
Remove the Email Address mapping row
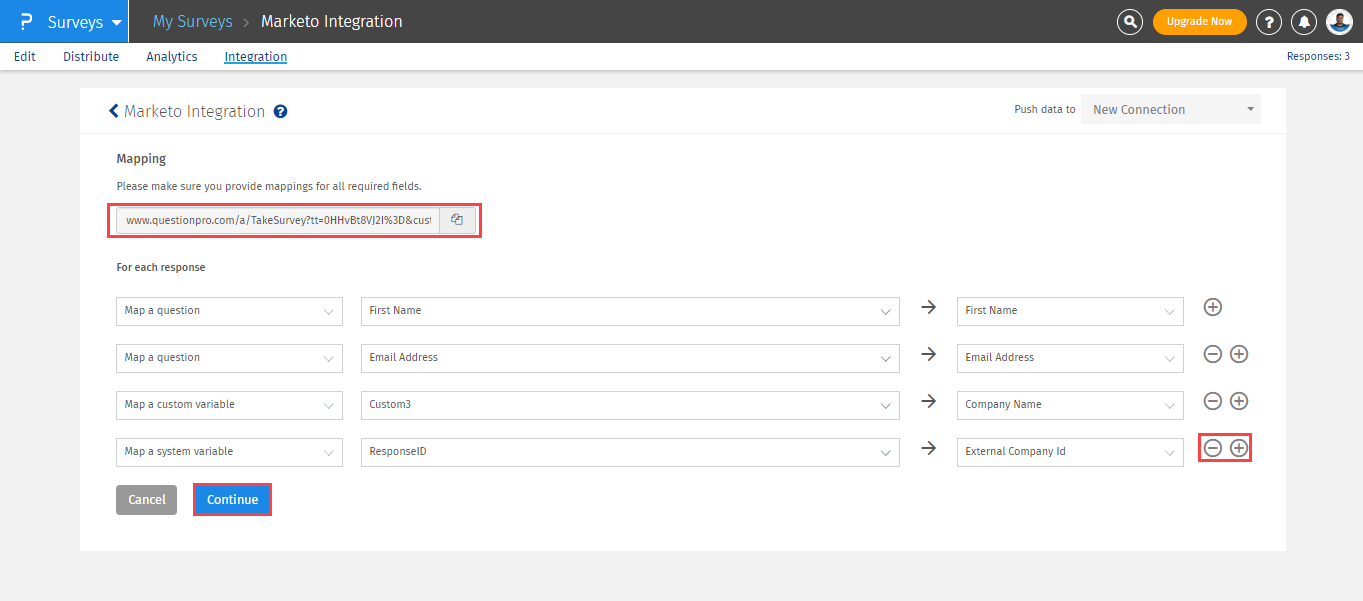point(1212,354)
